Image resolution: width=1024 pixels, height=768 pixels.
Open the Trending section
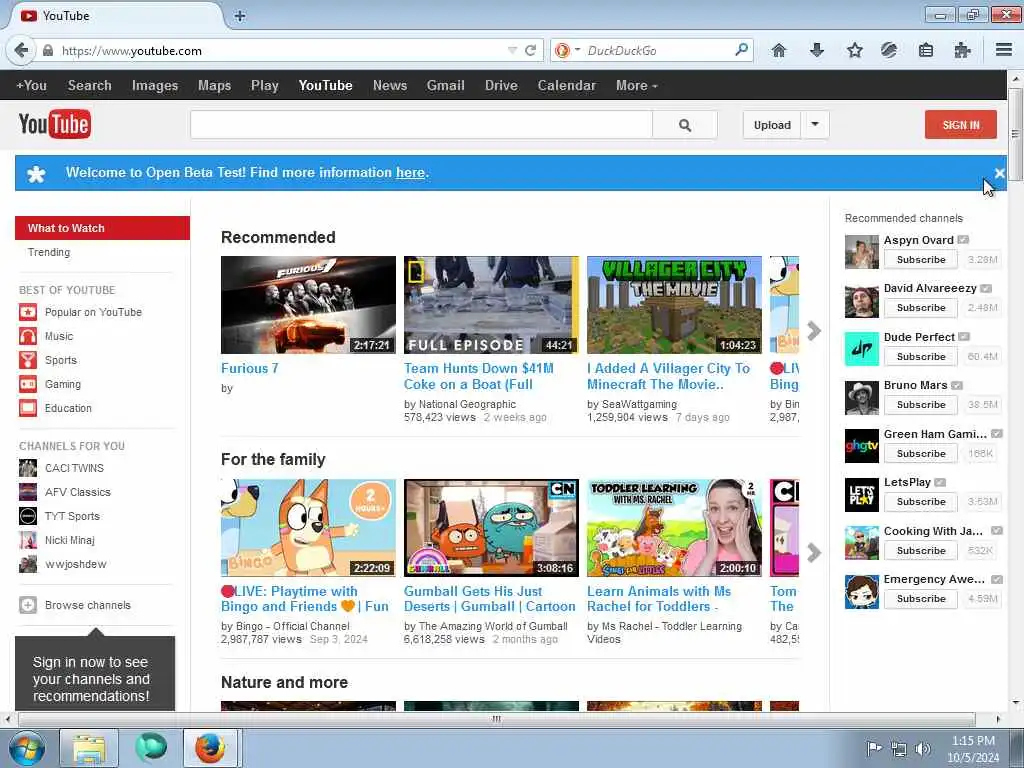tap(49, 252)
